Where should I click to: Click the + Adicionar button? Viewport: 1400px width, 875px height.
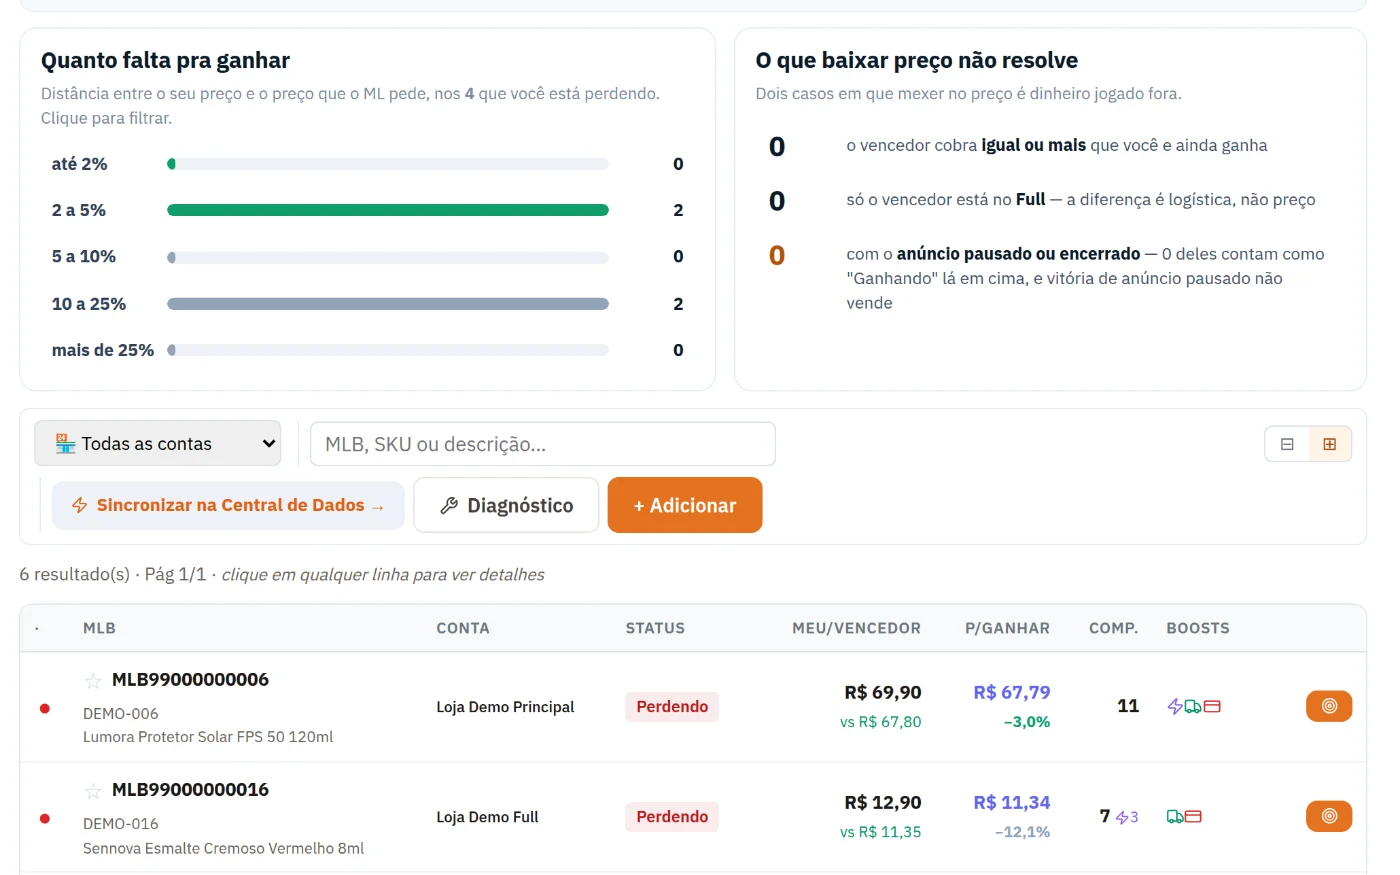pyautogui.click(x=685, y=505)
